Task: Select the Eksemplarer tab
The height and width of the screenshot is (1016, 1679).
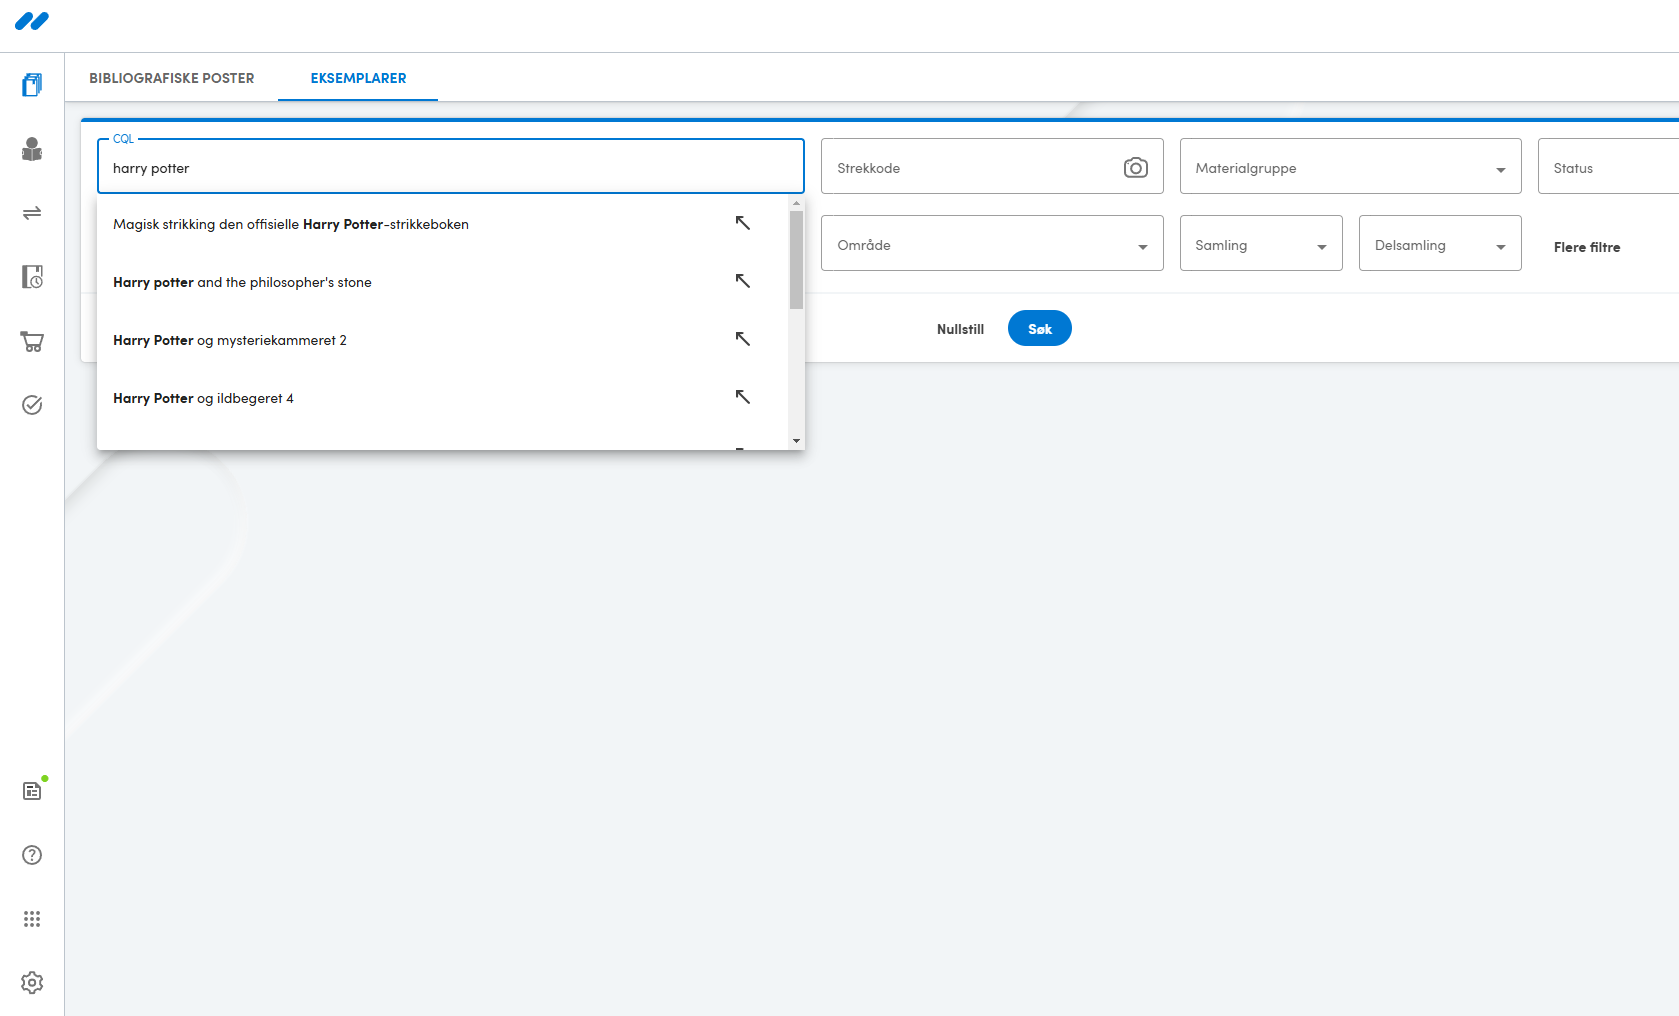Action: pos(358,78)
